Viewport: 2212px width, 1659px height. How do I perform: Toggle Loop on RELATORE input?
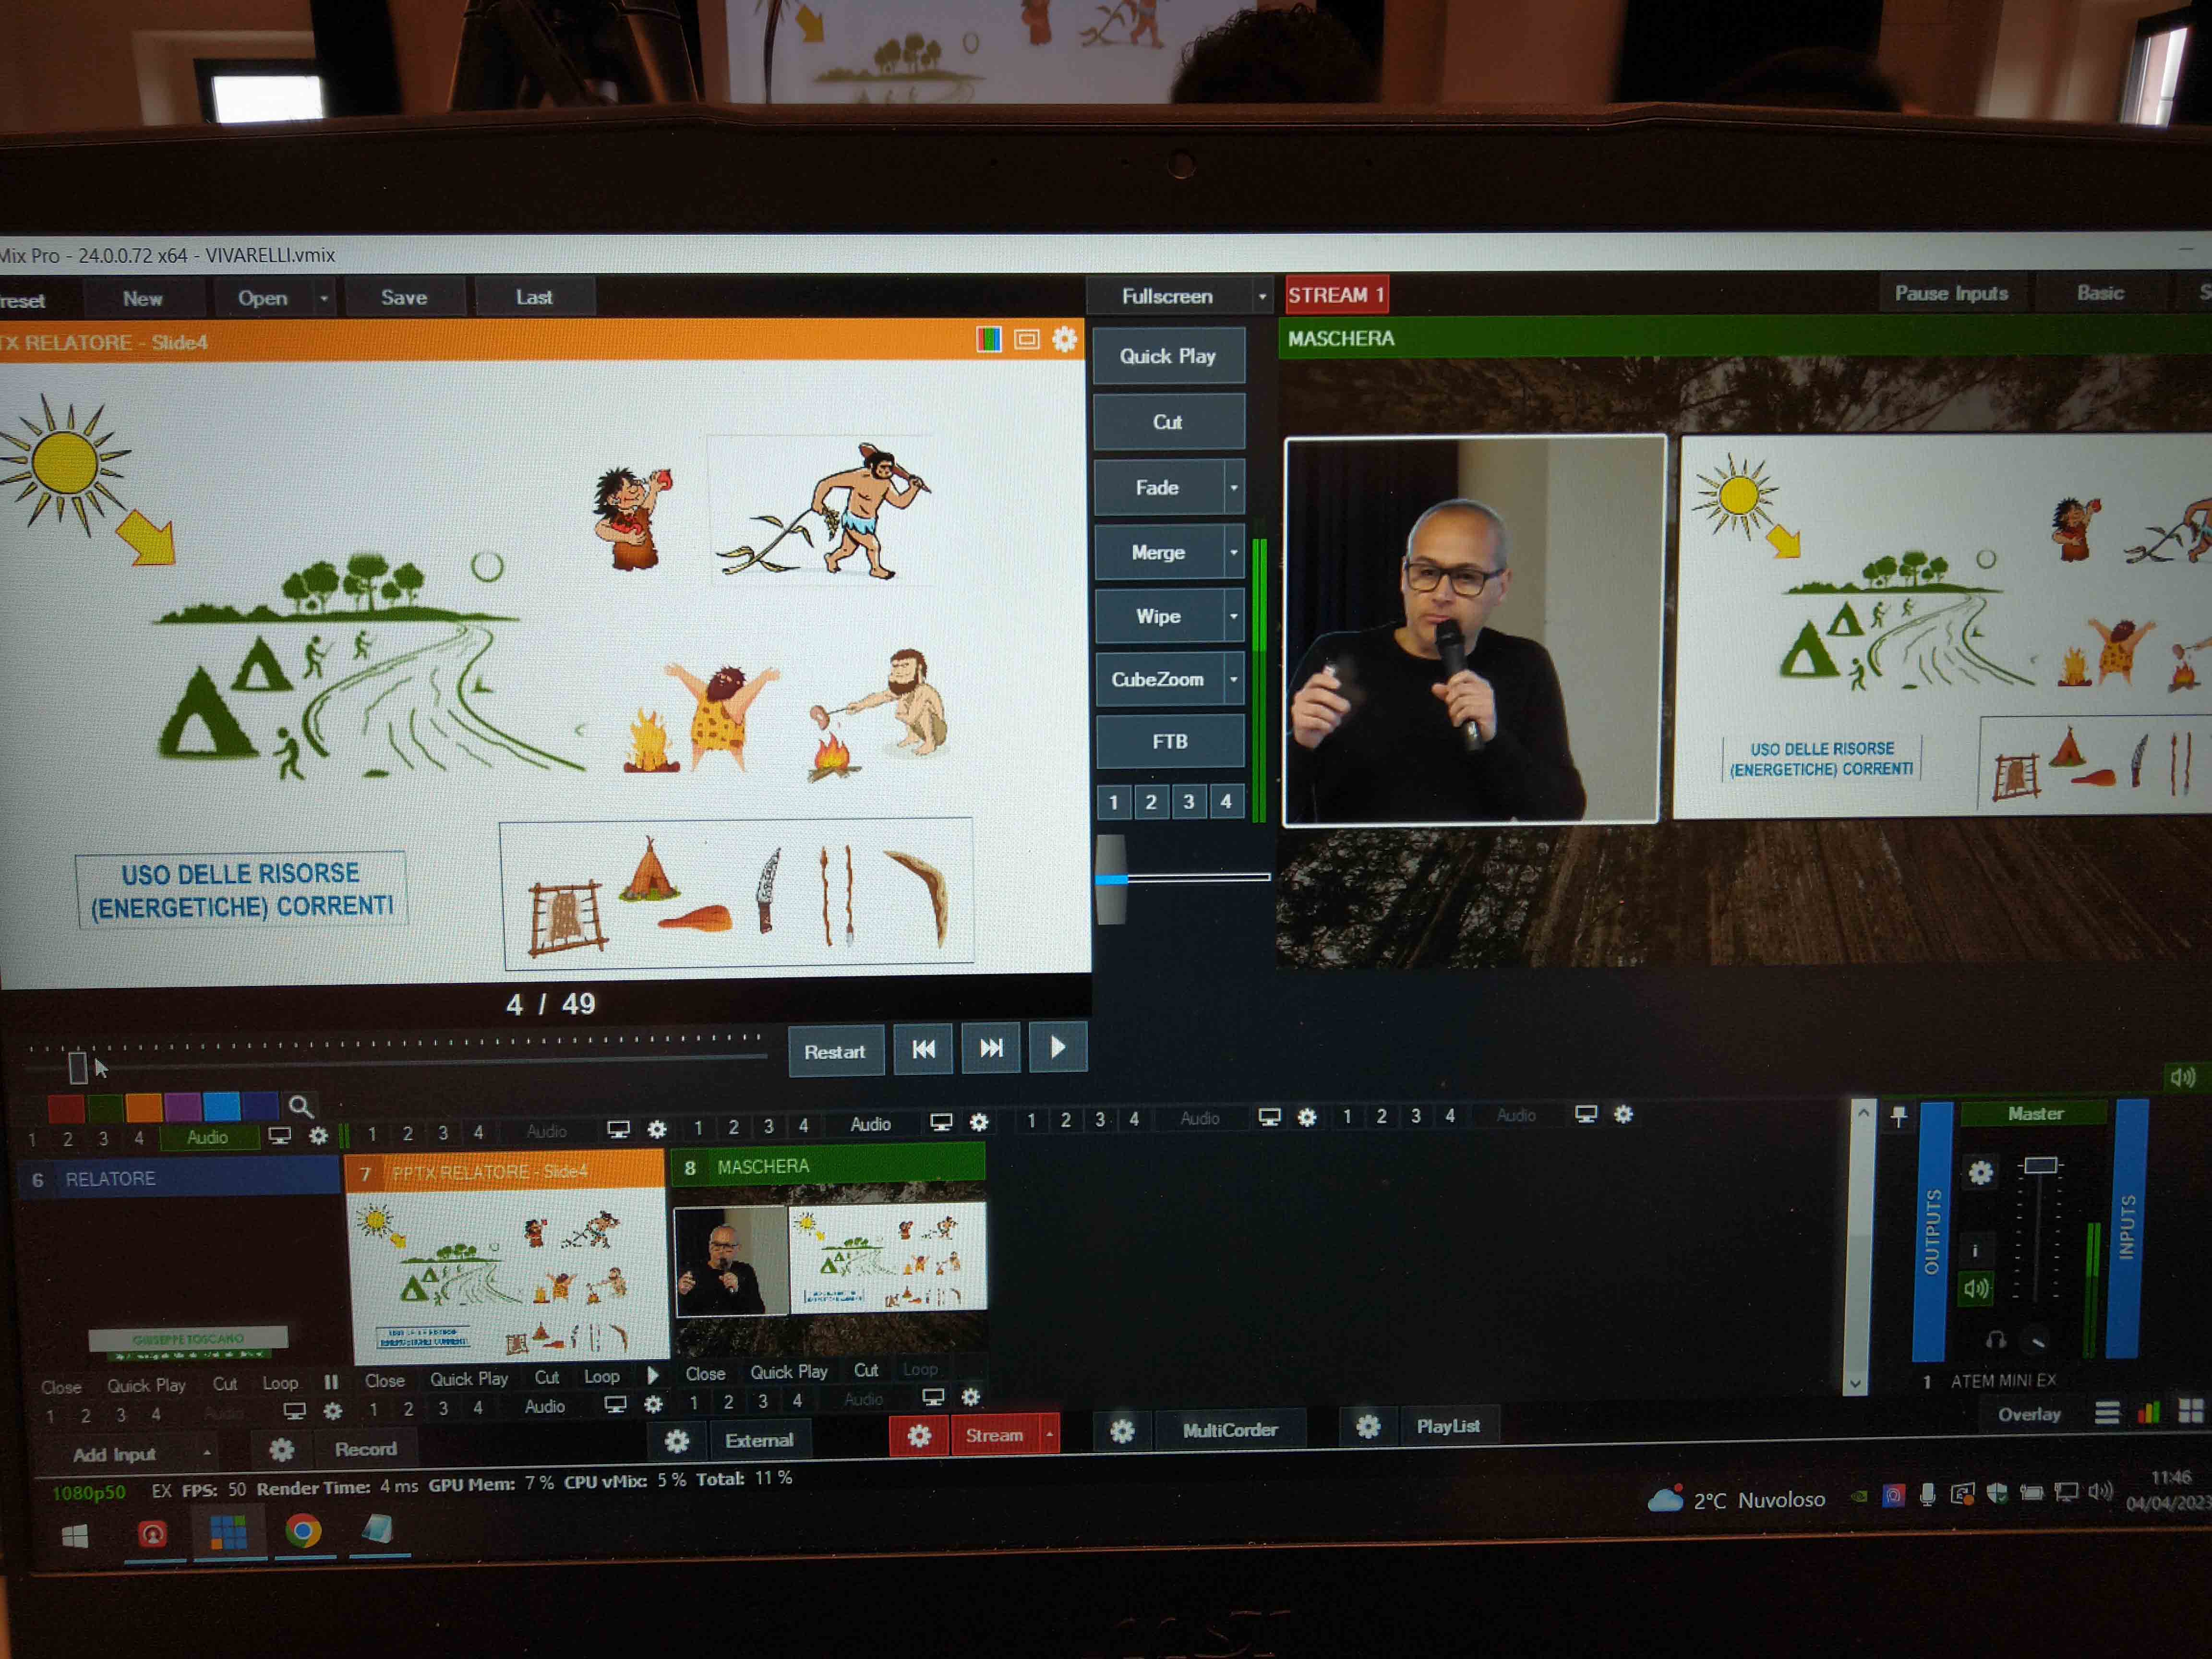[x=280, y=1384]
